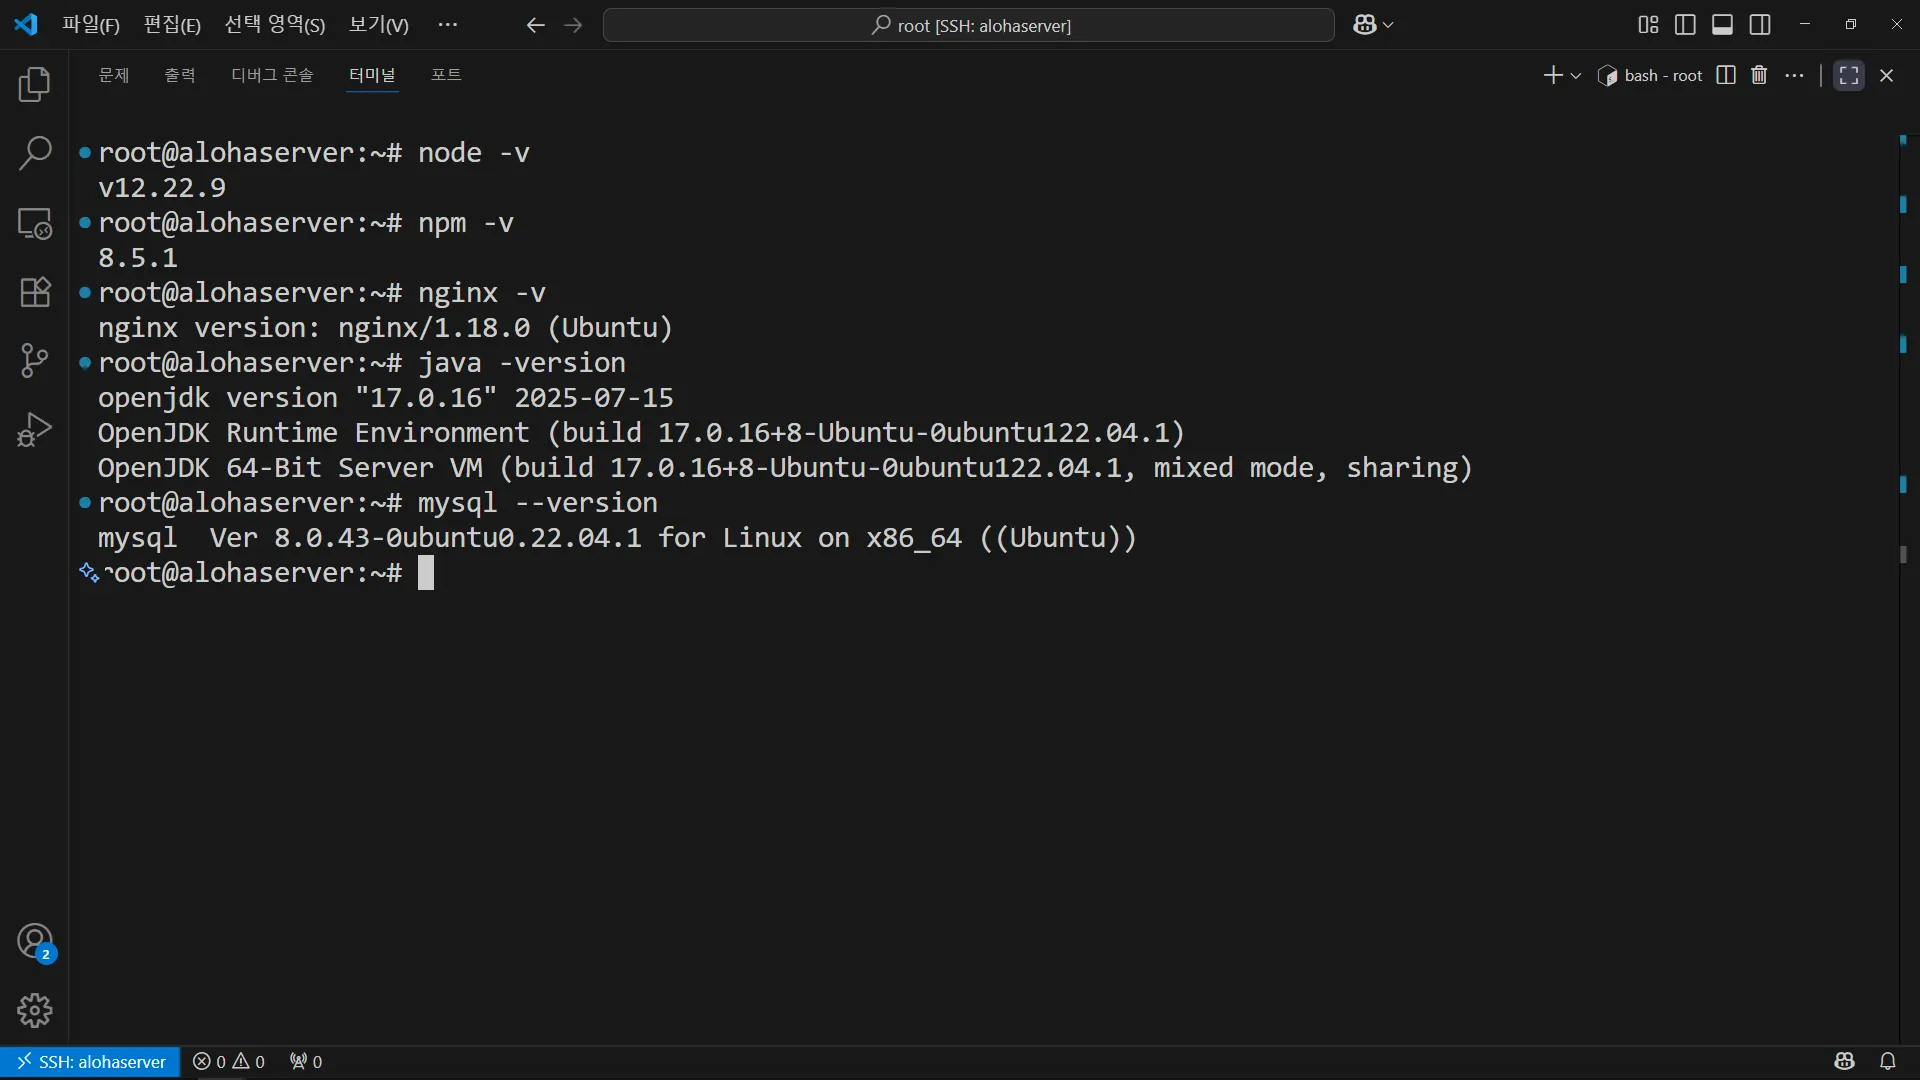This screenshot has width=1920, height=1080.
Task: Open Copilot chat dropdown arrow
Action: [x=1388, y=26]
